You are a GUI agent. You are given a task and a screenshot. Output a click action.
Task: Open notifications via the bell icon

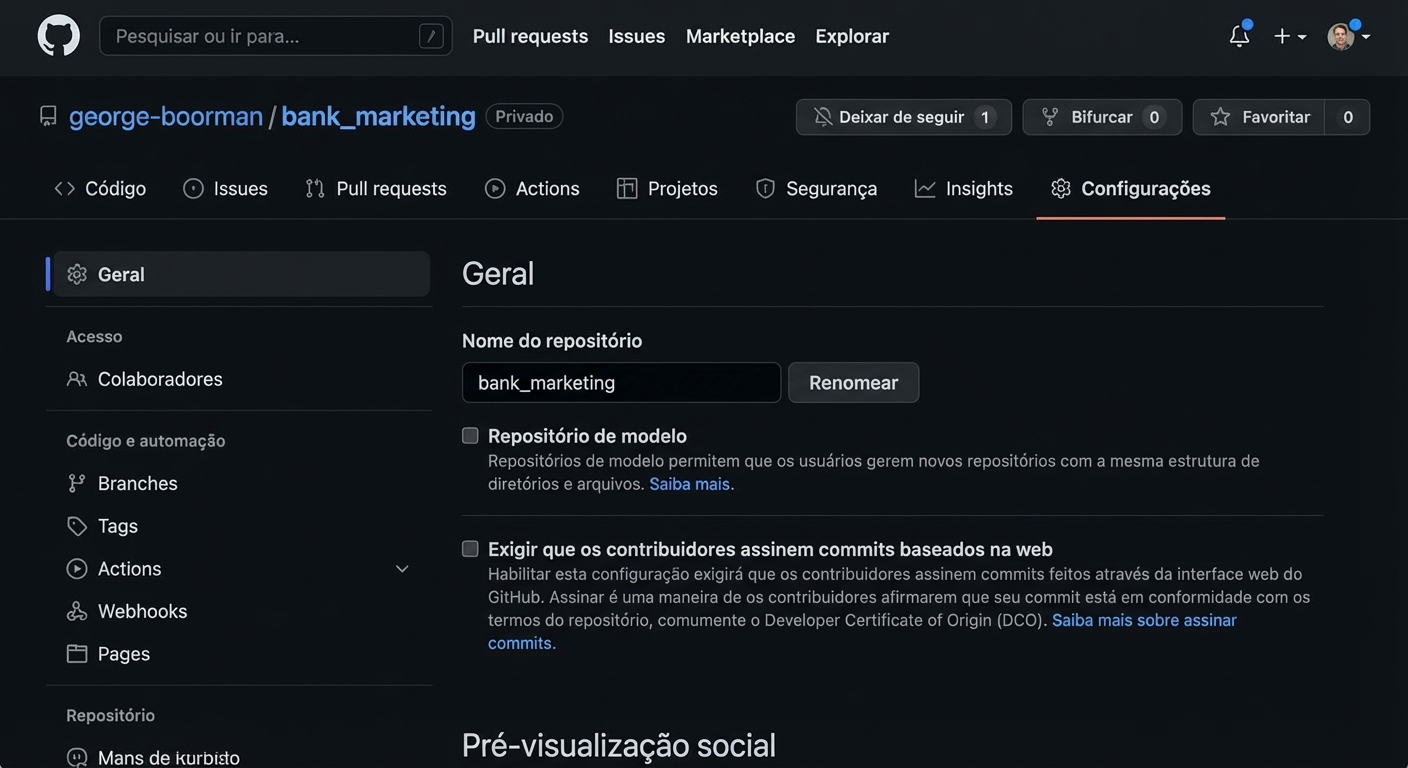coord(1239,35)
